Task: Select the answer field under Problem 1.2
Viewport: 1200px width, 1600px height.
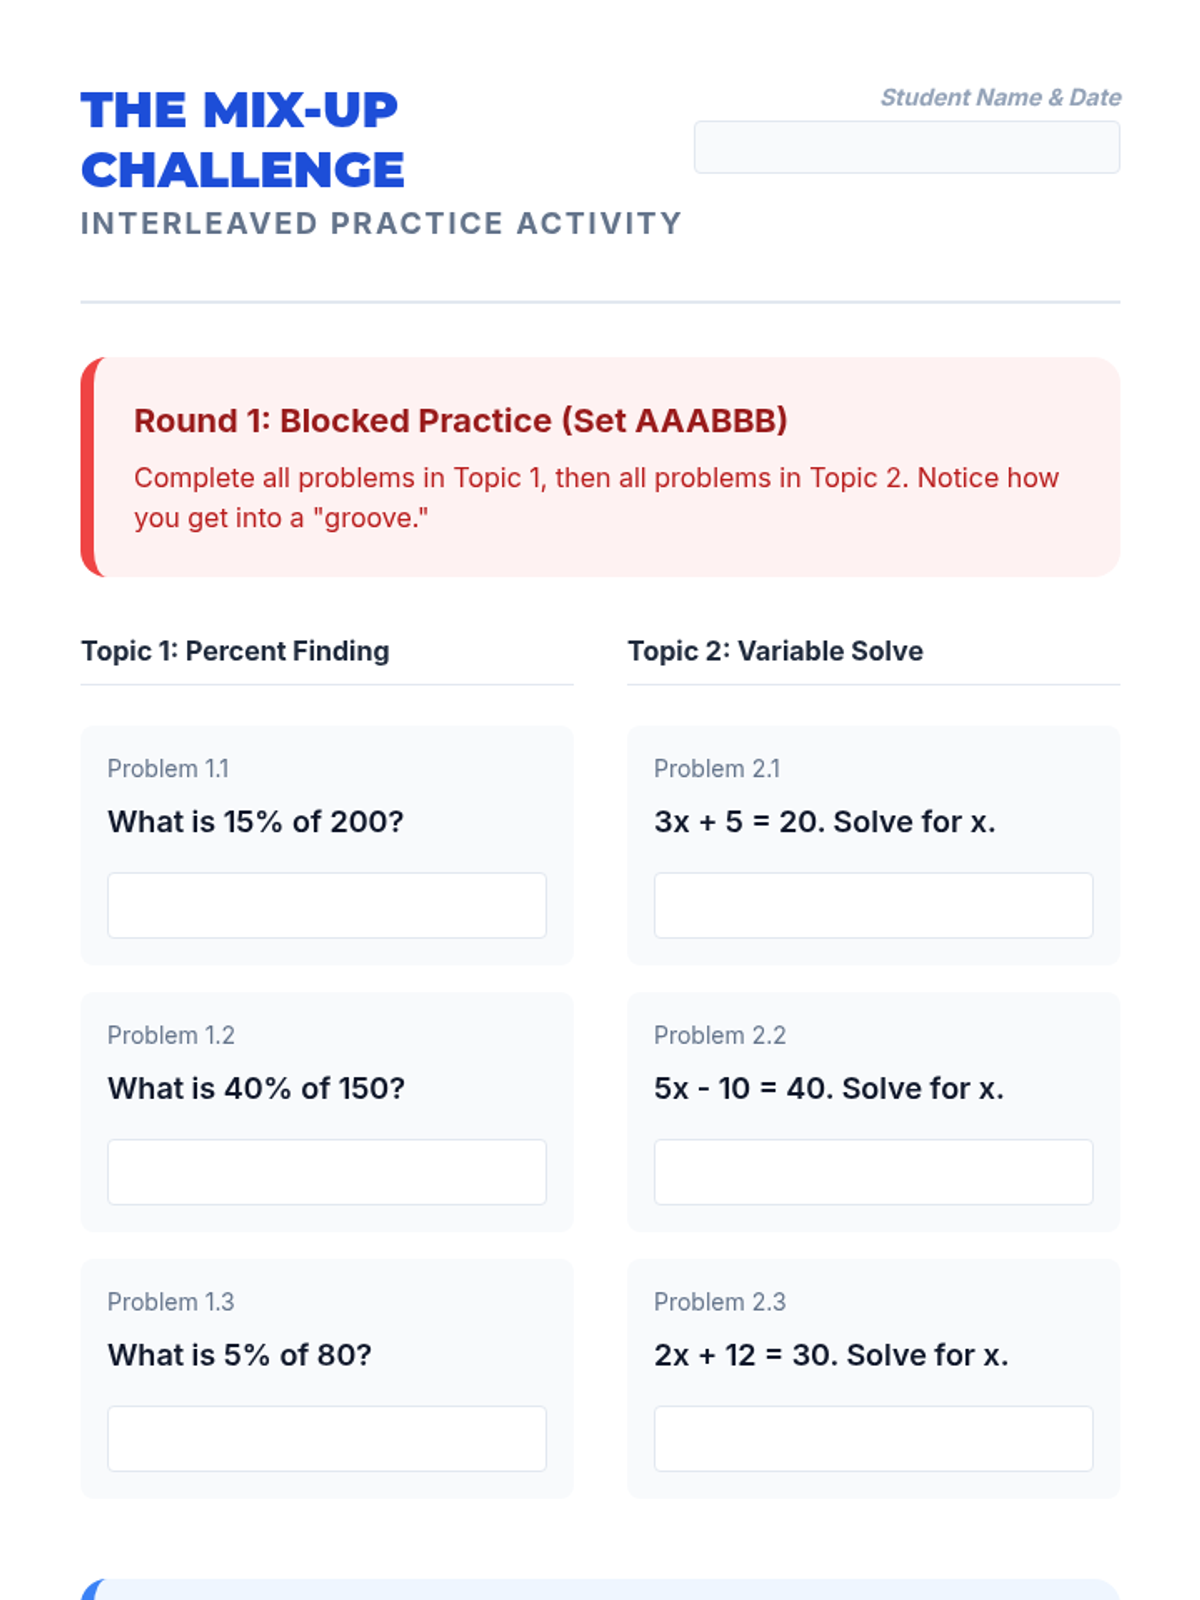Action: [327, 1172]
